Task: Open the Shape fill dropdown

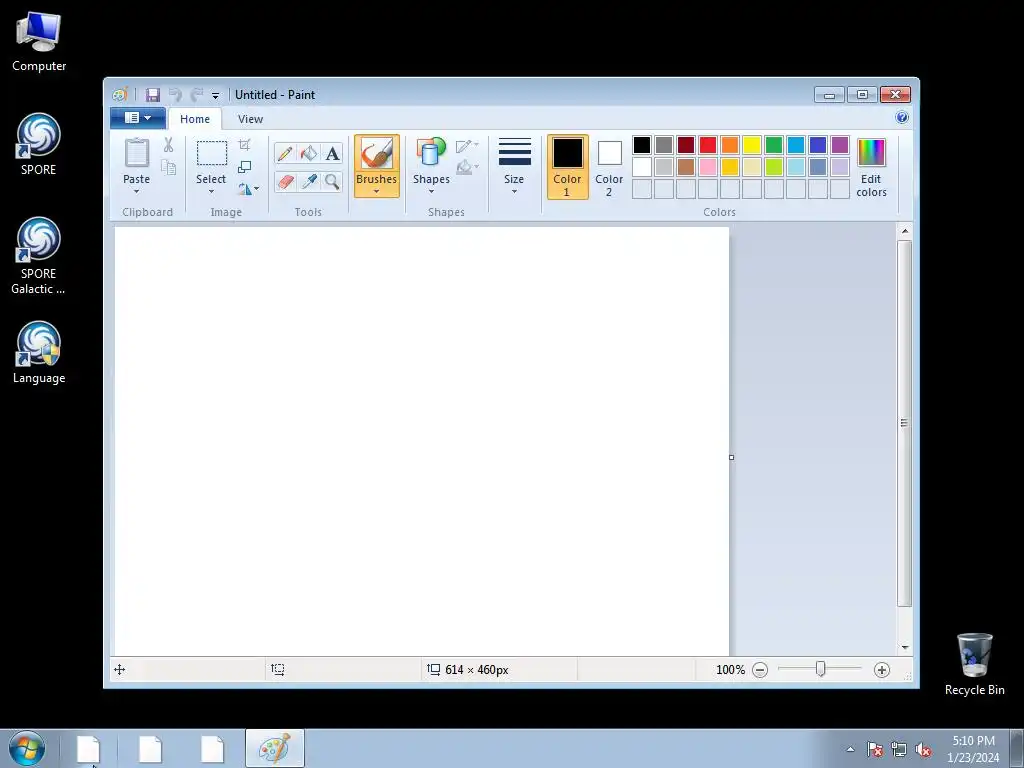Action: 467,167
